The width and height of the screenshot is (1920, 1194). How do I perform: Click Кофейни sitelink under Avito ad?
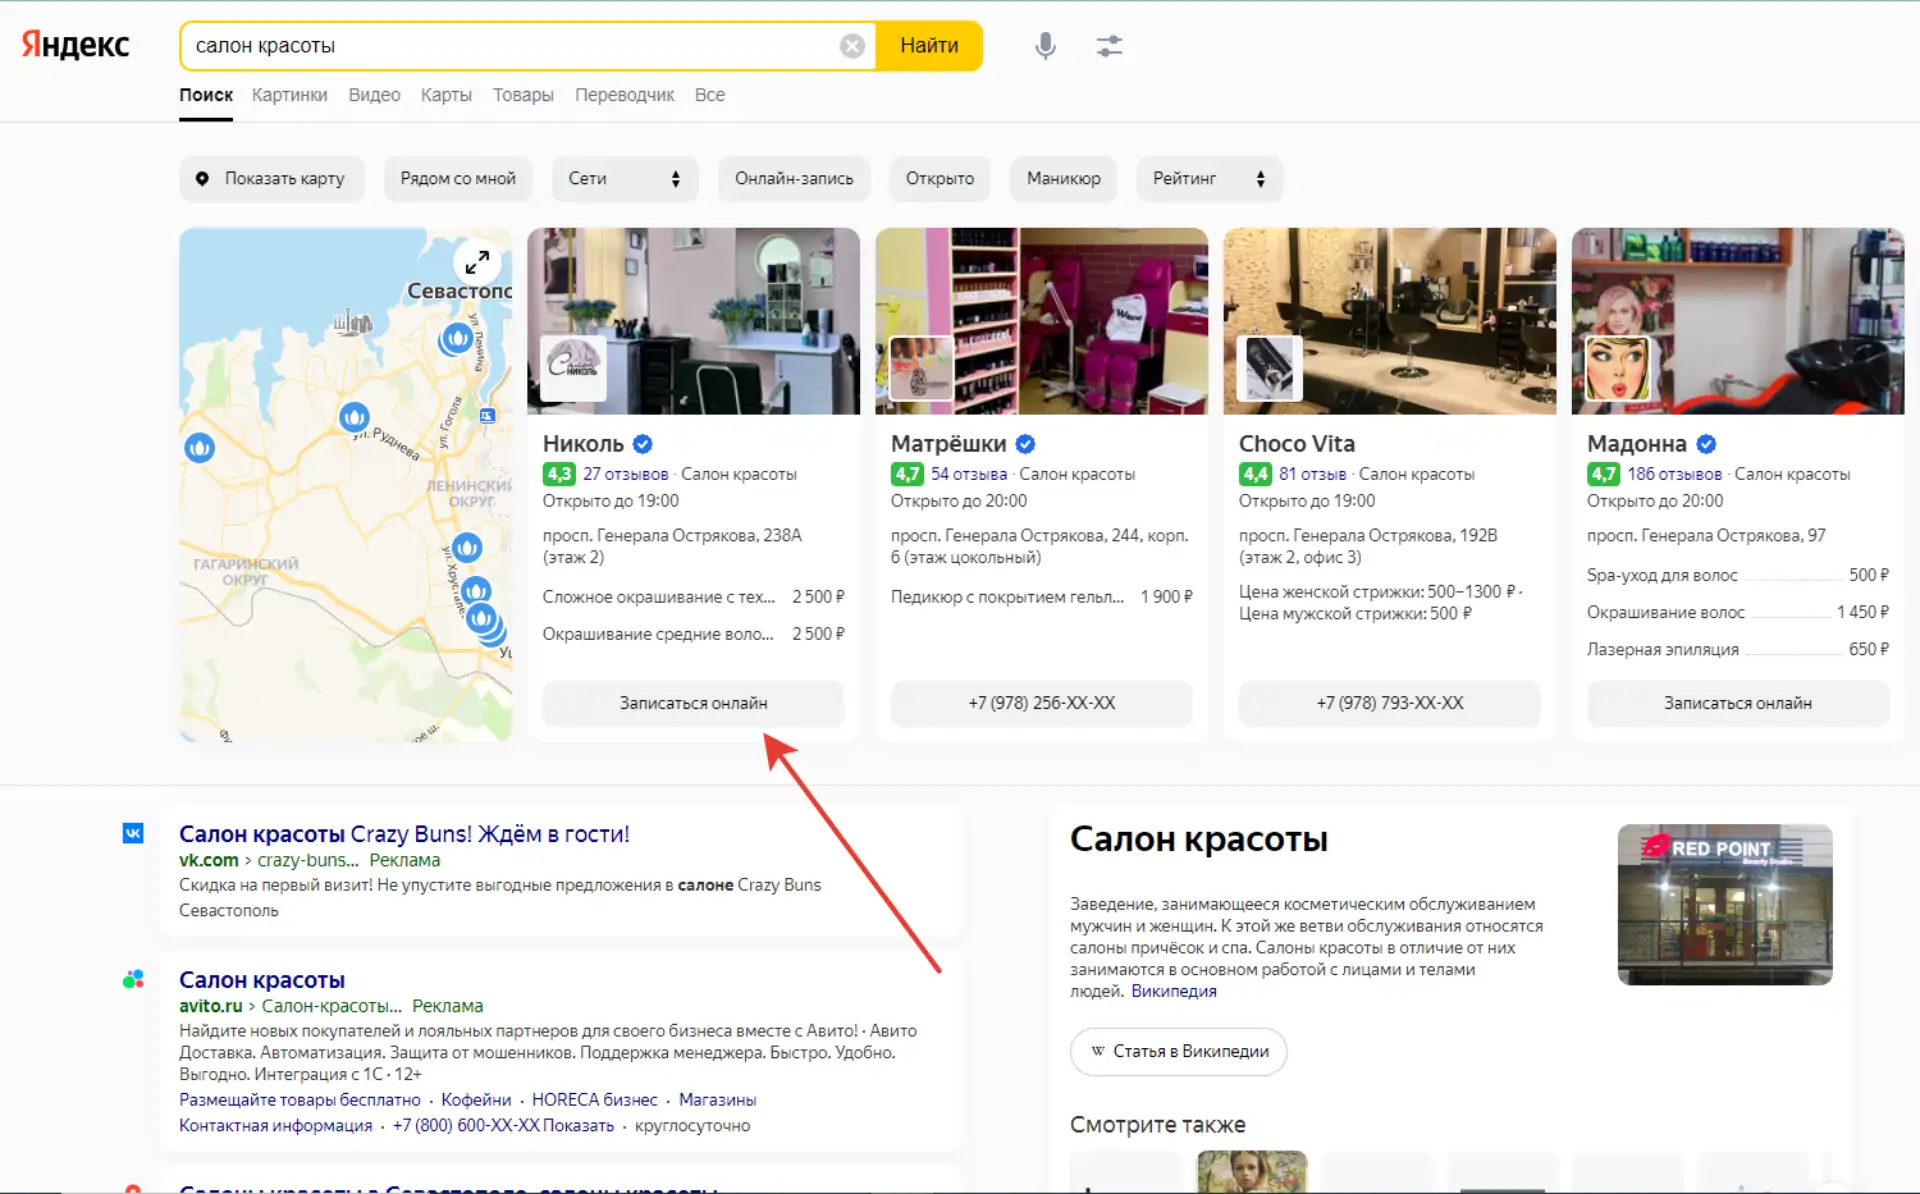[x=476, y=1099]
